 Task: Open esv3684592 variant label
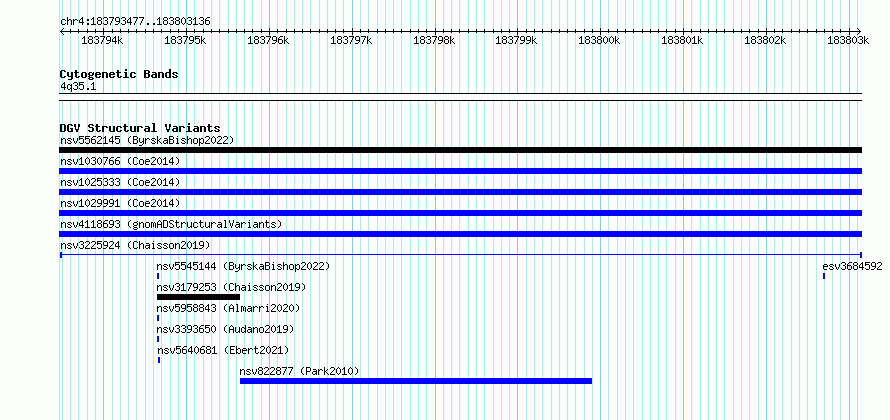click(x=853, y=266)
